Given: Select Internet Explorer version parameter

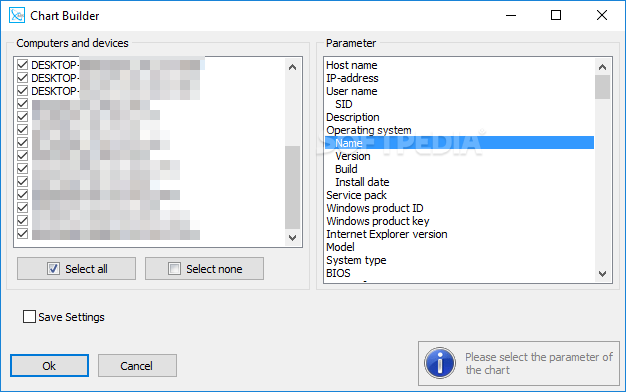Looking at the screenshot, I should tap(459, 234).
